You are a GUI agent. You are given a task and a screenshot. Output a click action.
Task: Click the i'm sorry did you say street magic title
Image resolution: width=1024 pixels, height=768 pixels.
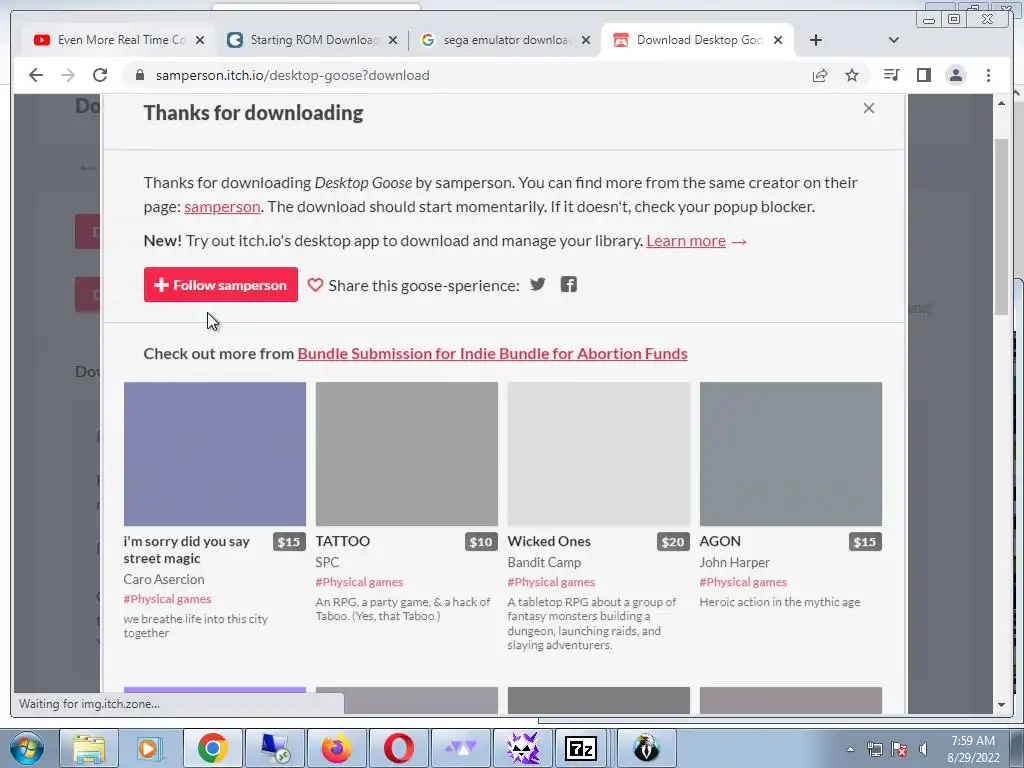187,549
